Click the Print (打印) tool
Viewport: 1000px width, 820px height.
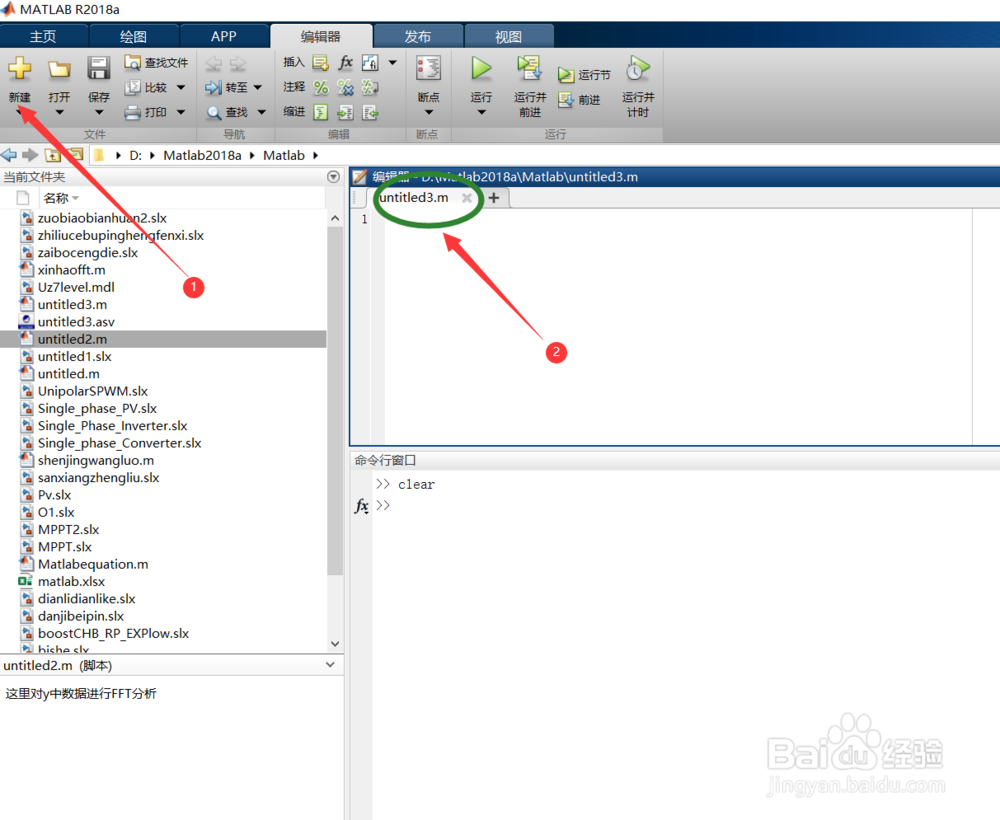click(147, 112)
